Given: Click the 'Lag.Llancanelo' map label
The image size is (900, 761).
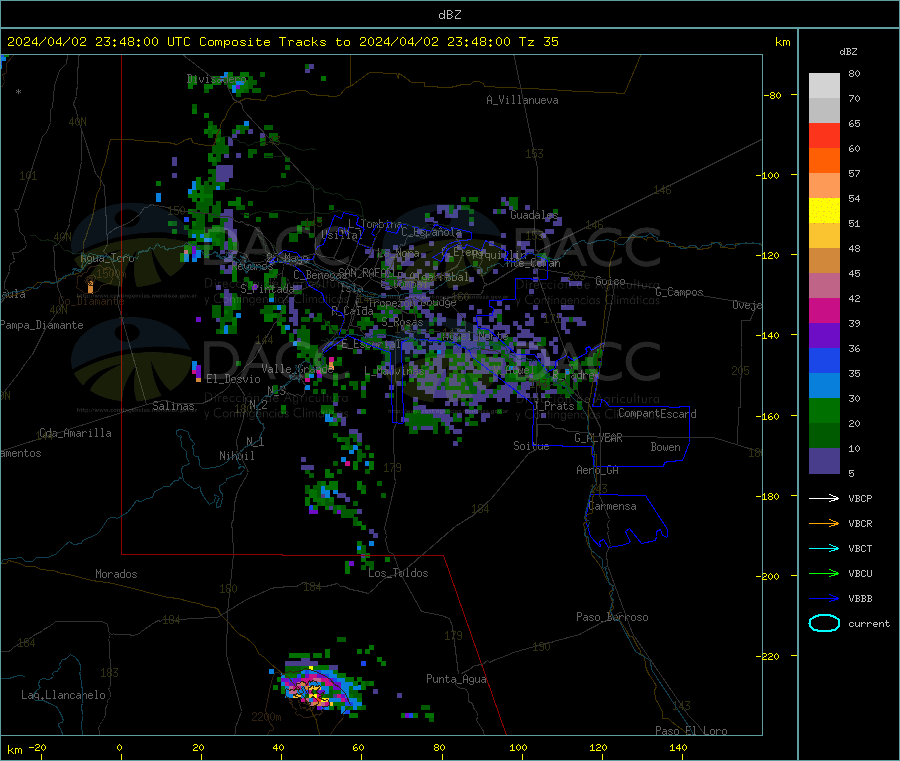Looking at the screenshot, I should tap(63, 695).
